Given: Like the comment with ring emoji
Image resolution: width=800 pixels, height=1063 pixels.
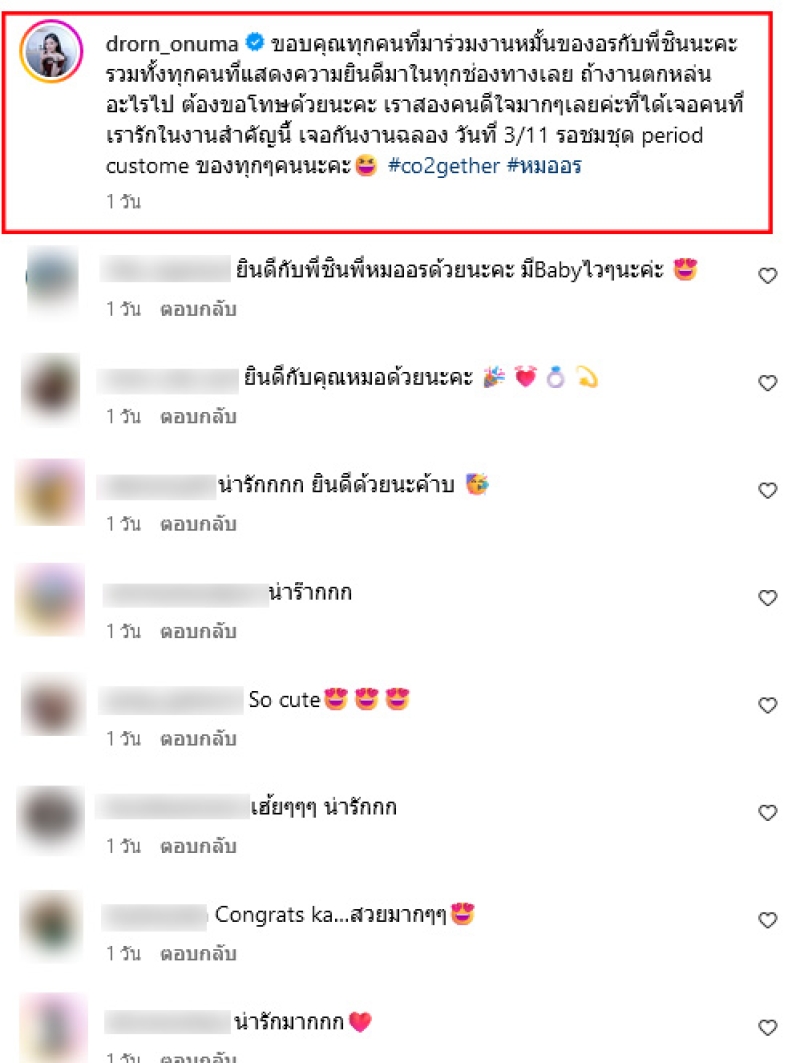Looking at the screenshot, I should click(767, 383).
